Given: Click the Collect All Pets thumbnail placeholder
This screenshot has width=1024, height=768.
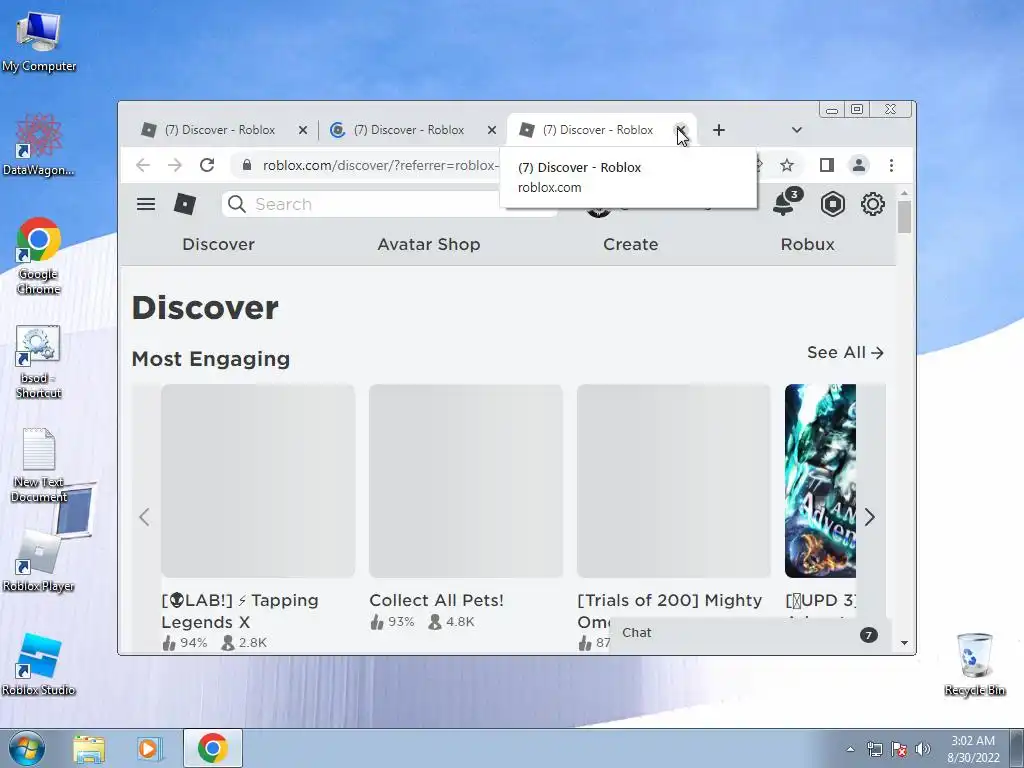Looking at the screenshot, I should [x=466, y=481].
